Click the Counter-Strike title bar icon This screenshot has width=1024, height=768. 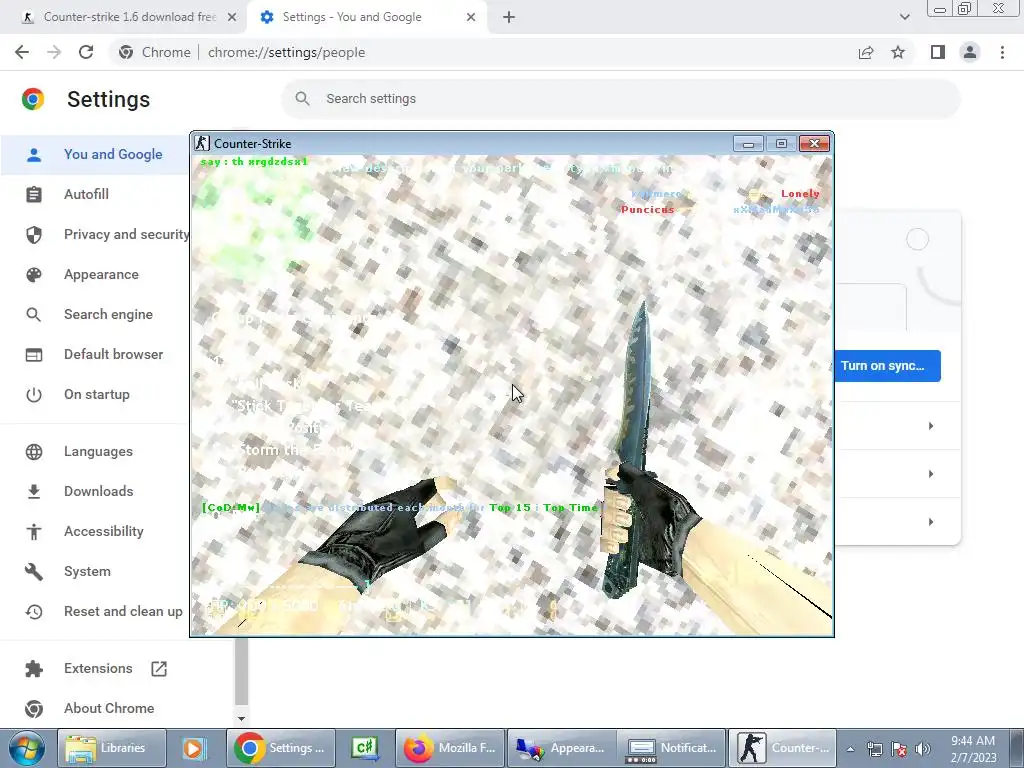tap(202, 144)
